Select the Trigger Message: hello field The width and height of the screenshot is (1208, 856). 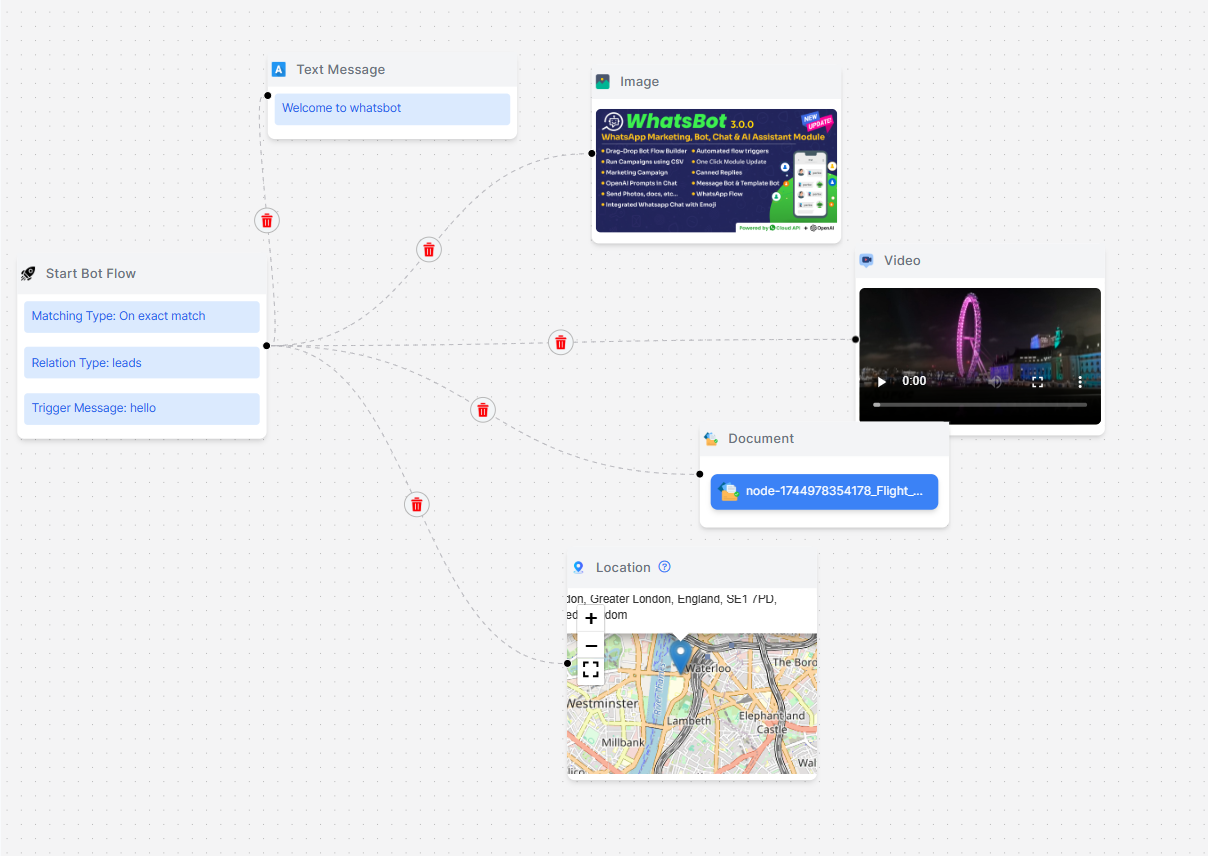click(x=141, y=409)
